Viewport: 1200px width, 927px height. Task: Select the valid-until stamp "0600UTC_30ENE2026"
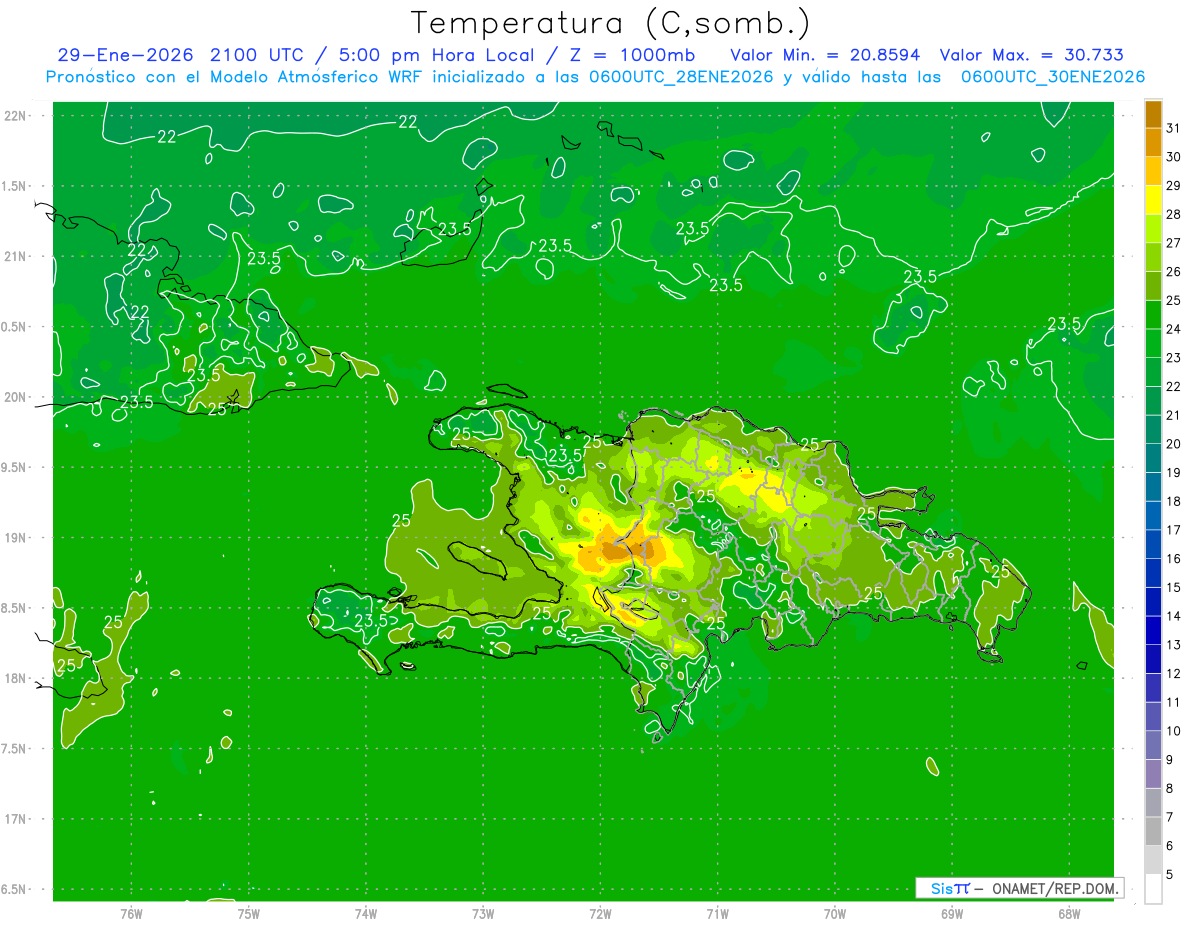pos(1053,77)
